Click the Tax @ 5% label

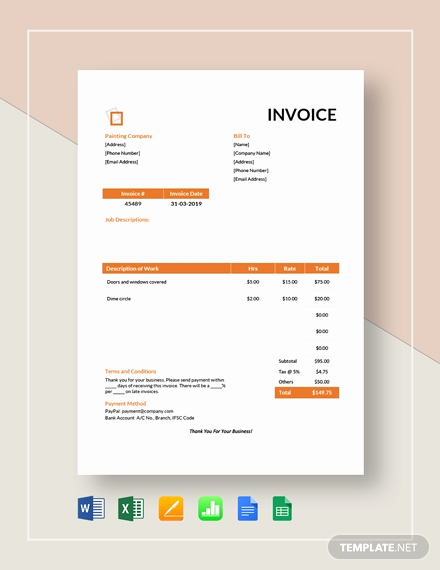(x=289, y=372)
